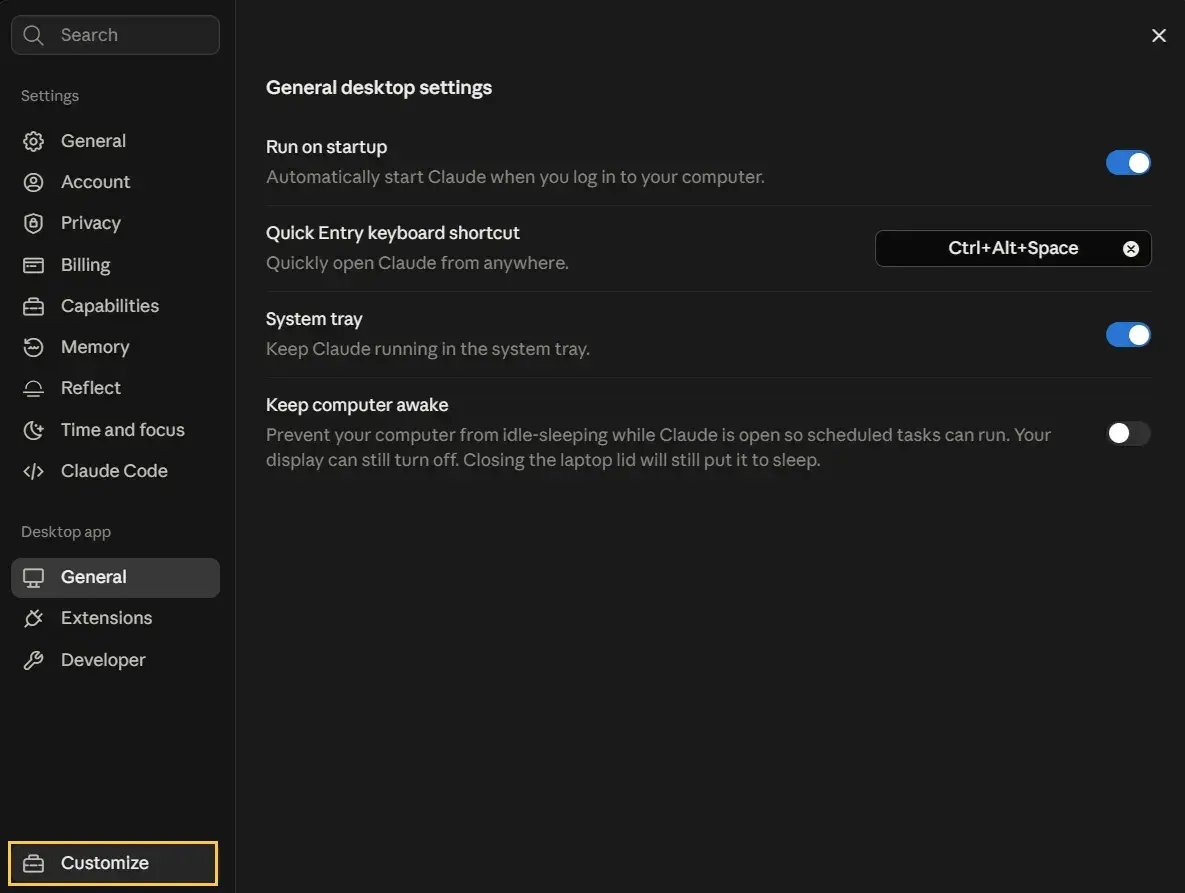Image resolution: width=1185 pixels, height=893 pixels.
Task: Go to Account settings
Action: [115, 182]
